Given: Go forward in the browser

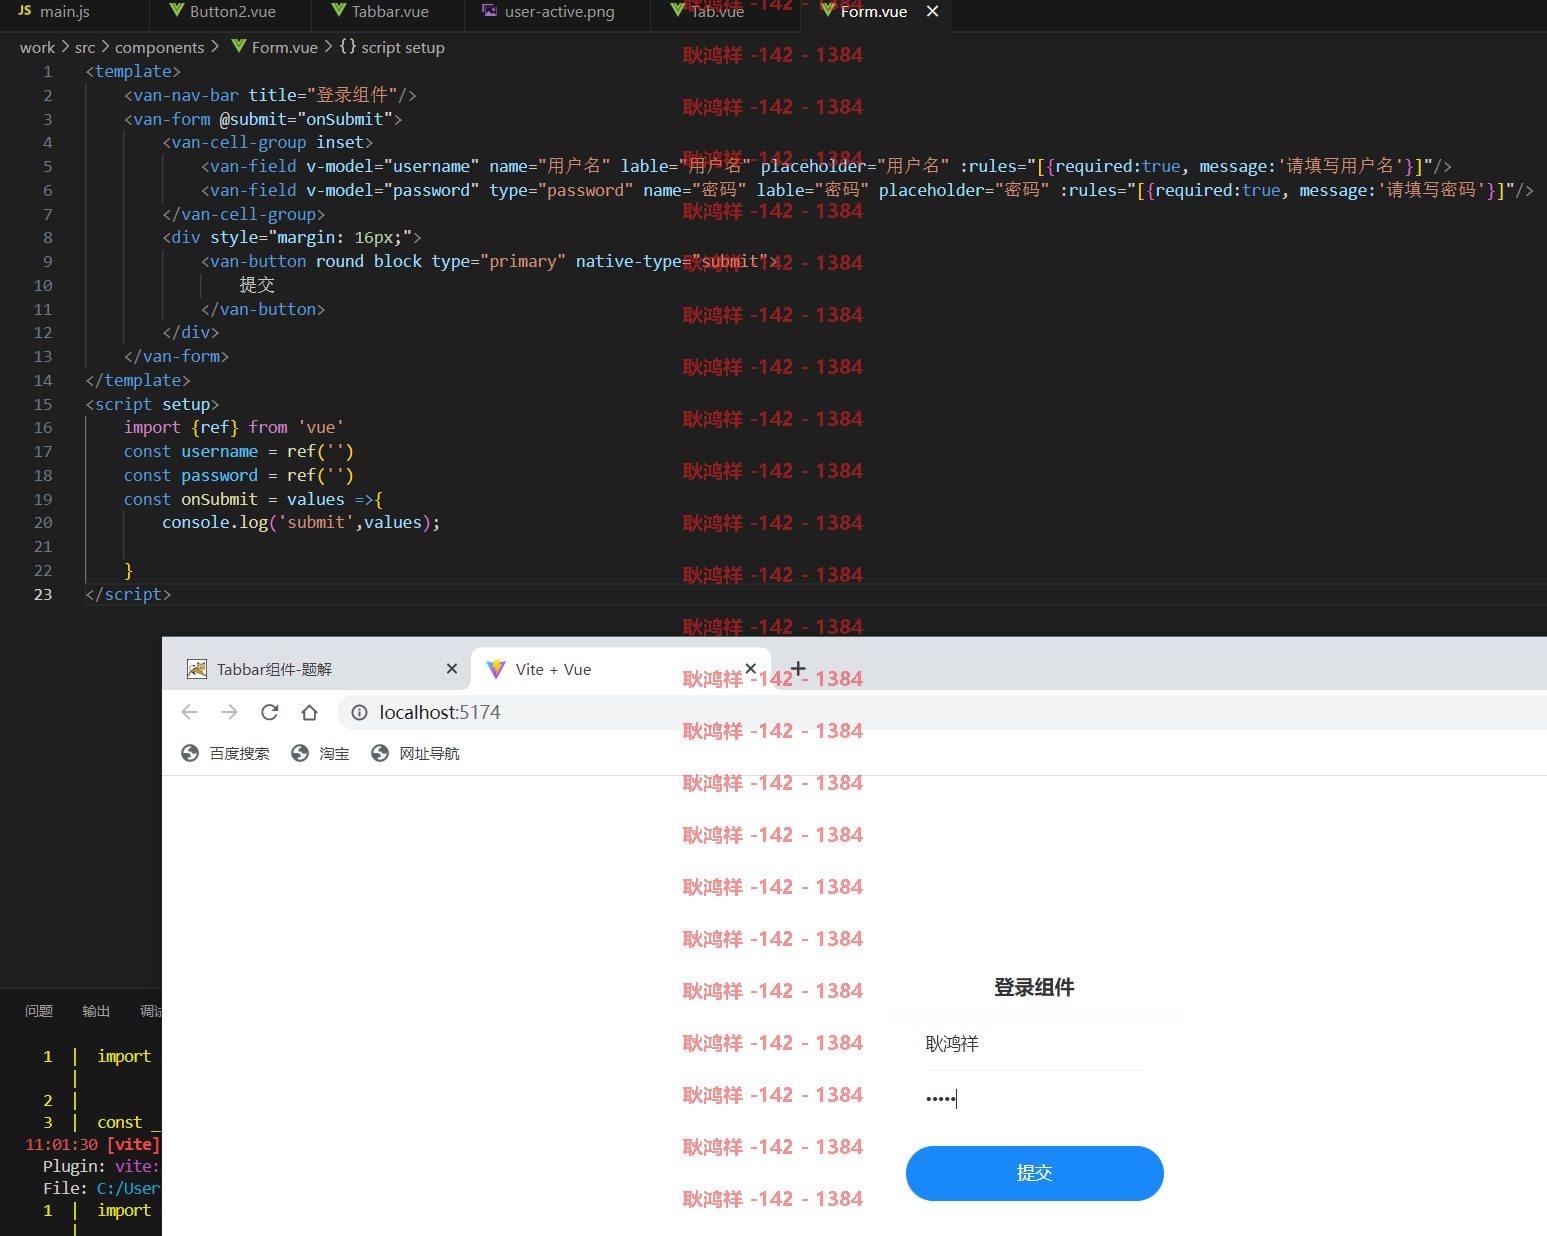Looking at the screenshot, I should coord(230,712).
